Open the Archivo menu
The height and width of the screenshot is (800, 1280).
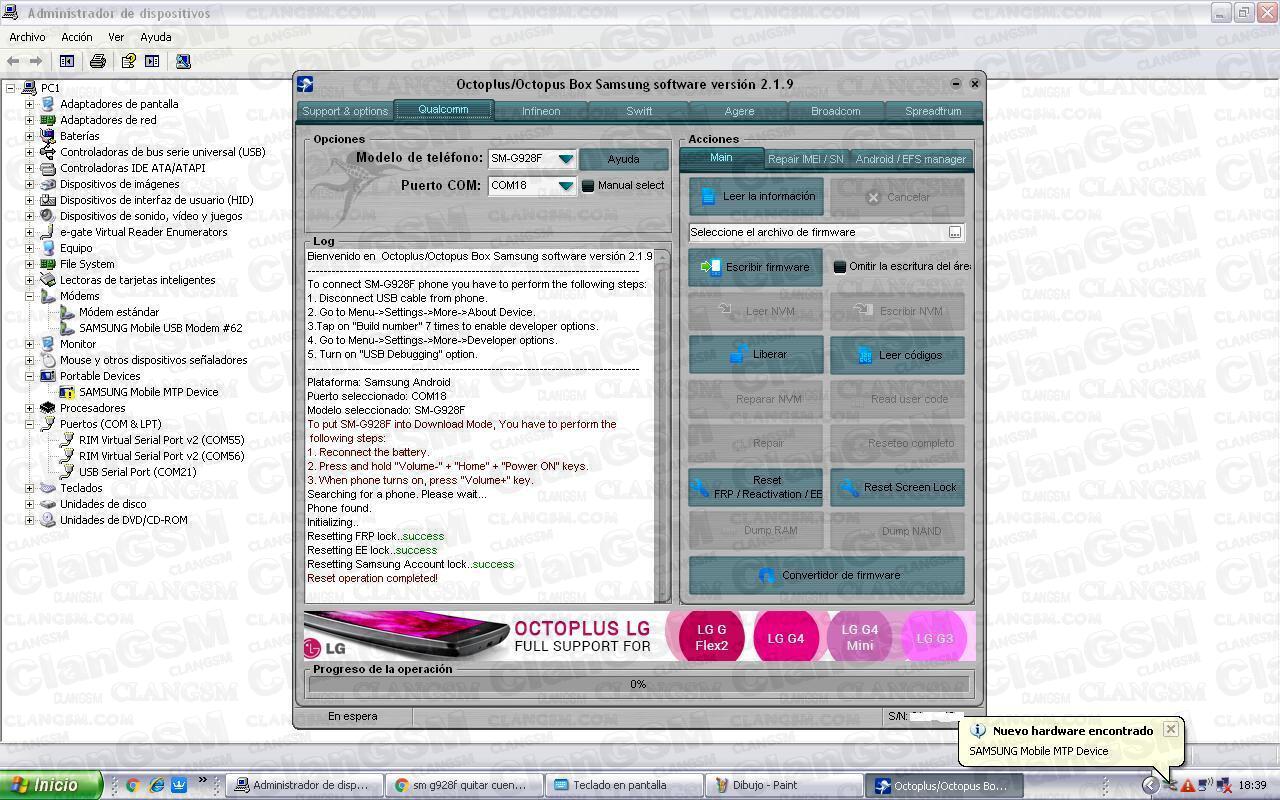(x=27, y=37)
